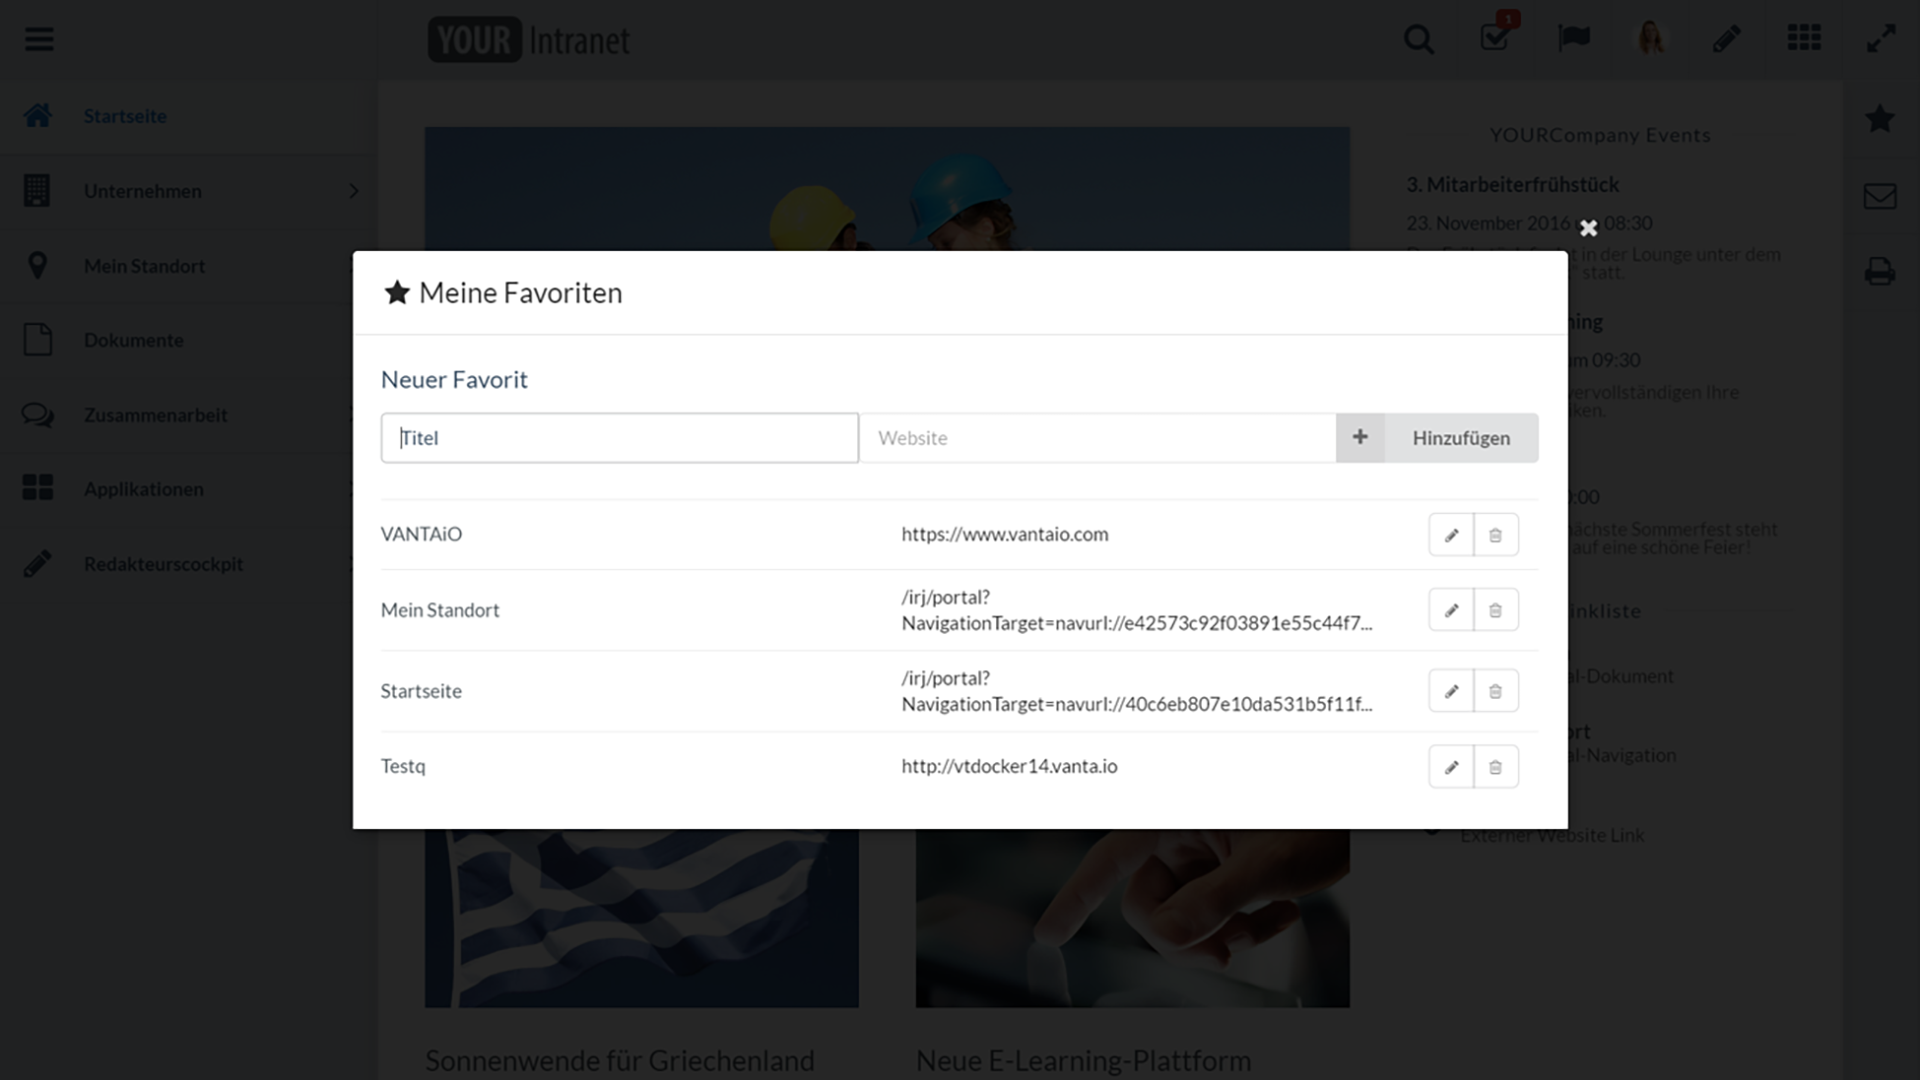The width and height of the screenshot is (1920, 1080).
Task: Open the apps grid icon
Action: [1804, 38]
